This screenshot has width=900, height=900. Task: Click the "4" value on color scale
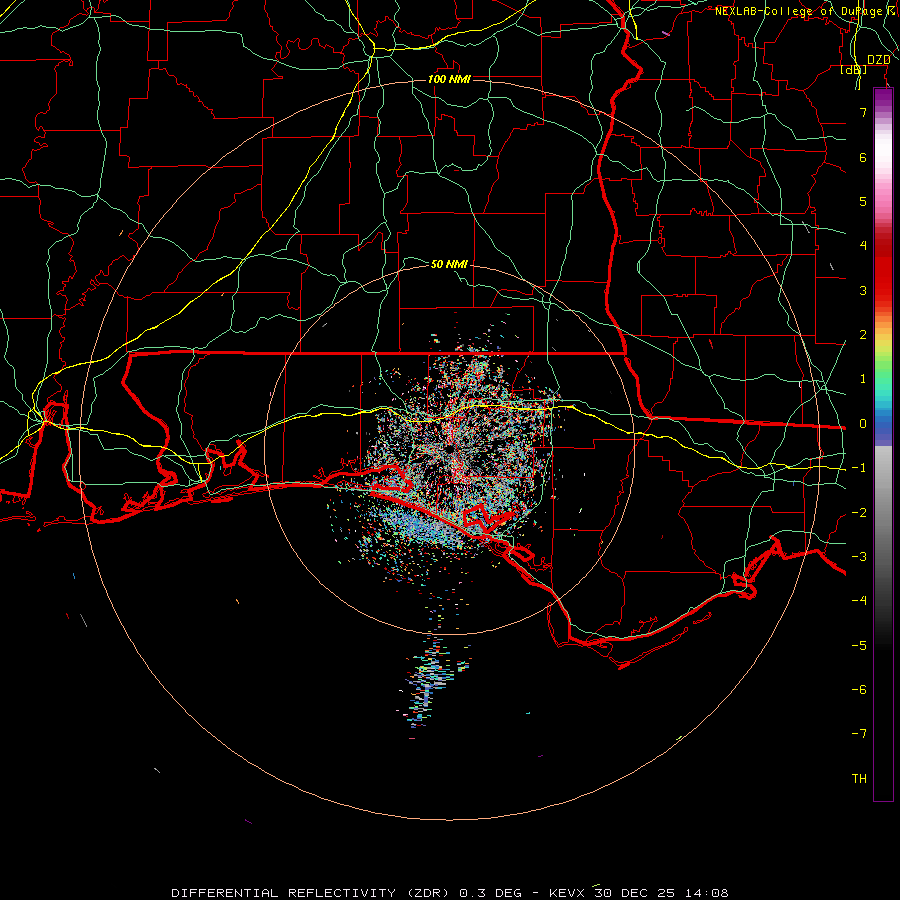(x=863, y=246)
